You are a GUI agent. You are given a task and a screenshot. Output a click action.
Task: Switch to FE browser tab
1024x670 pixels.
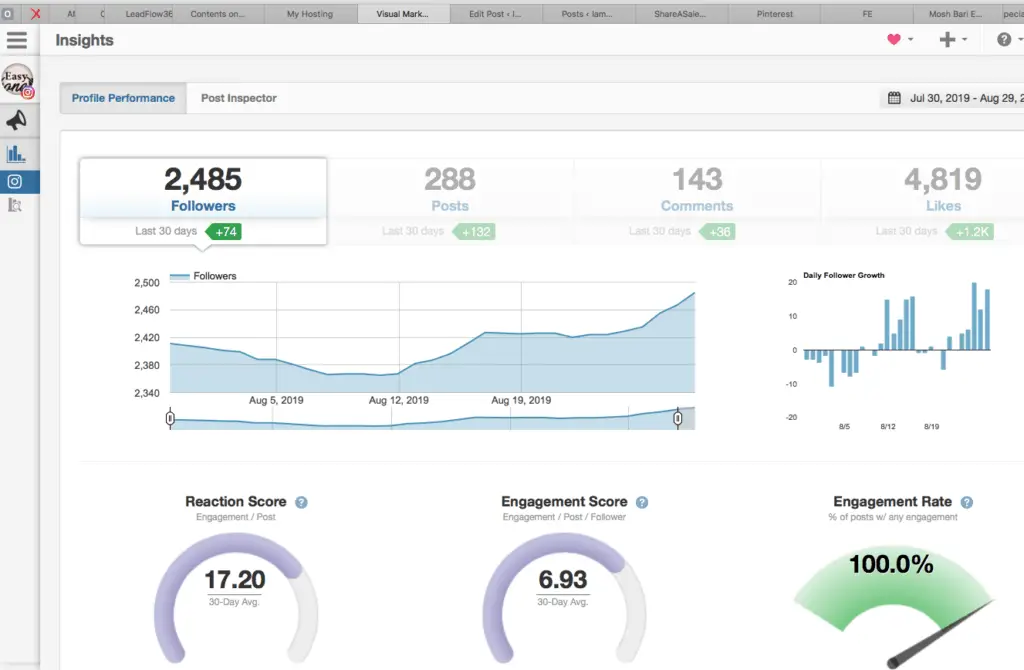point(867,14)
